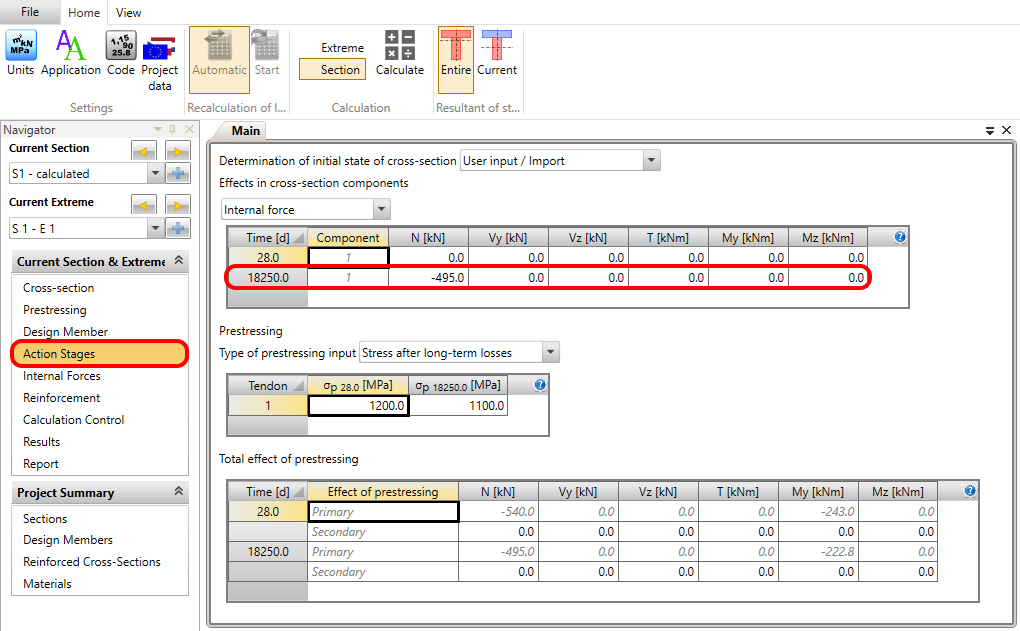Viewport: 1020px width, 631px height.
Task: Toggle the Extreme calculation mode
Action: tap(342, 48)
